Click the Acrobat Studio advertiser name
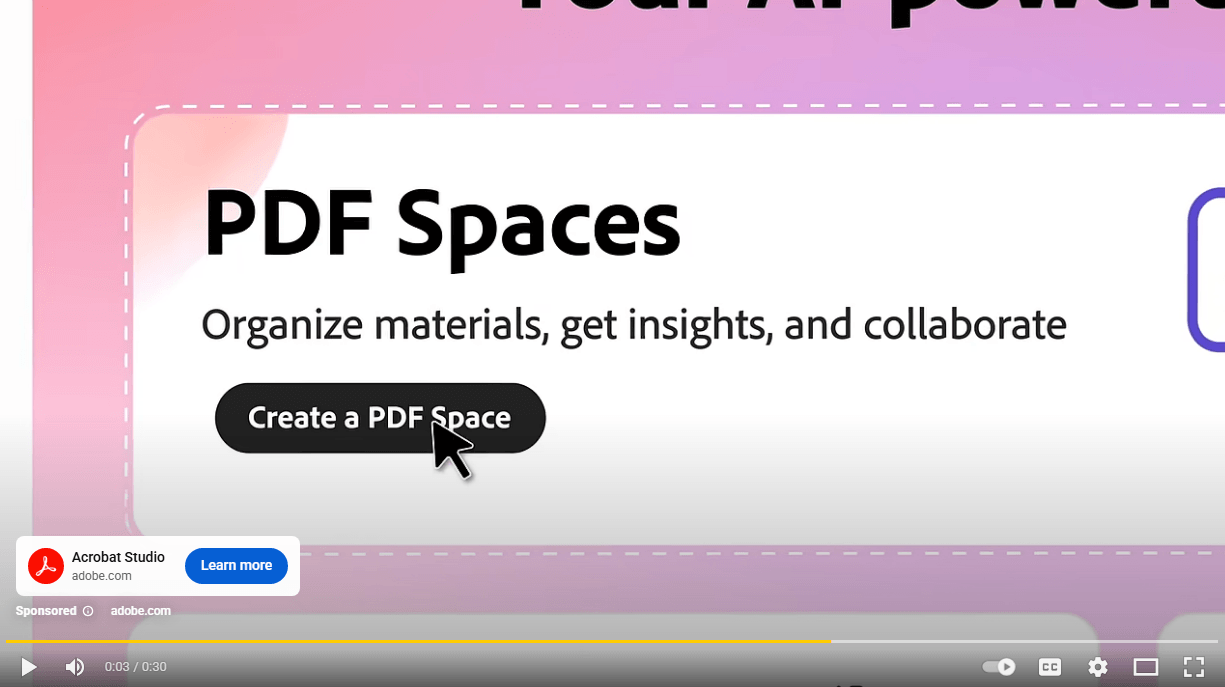This screenshot has height=687, width=1225. pos(118,557)
